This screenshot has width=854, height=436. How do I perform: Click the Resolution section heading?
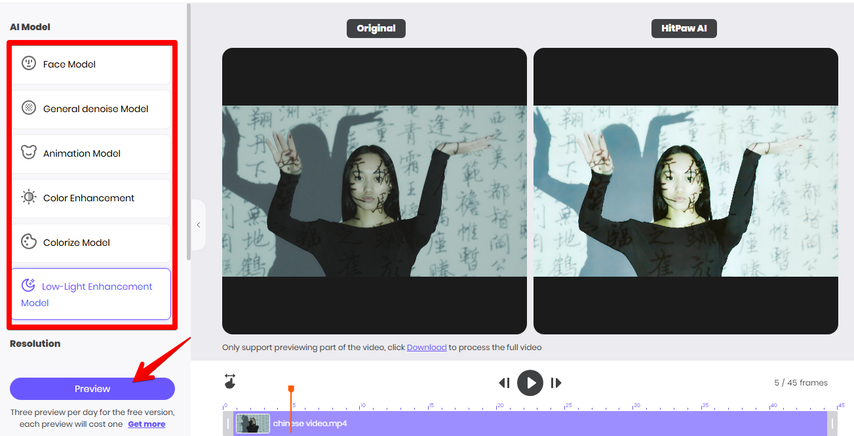(x=35, y=343)
